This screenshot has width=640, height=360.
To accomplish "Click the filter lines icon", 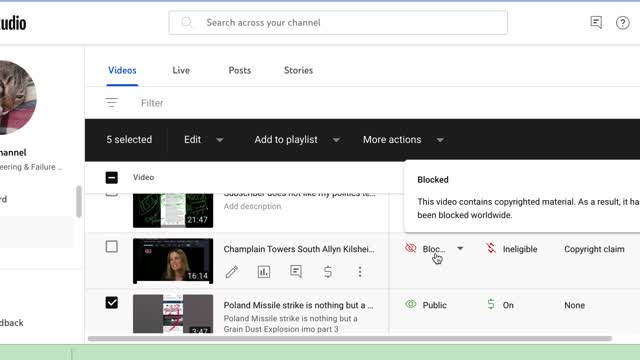I will click(111, 103).
